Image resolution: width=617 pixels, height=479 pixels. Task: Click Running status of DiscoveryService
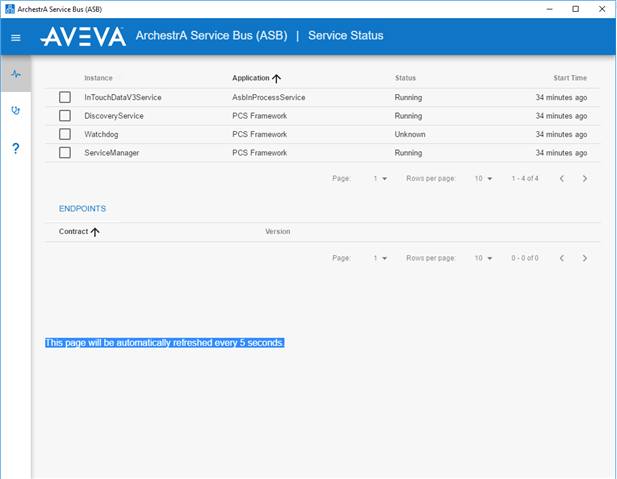coord(408,116)
